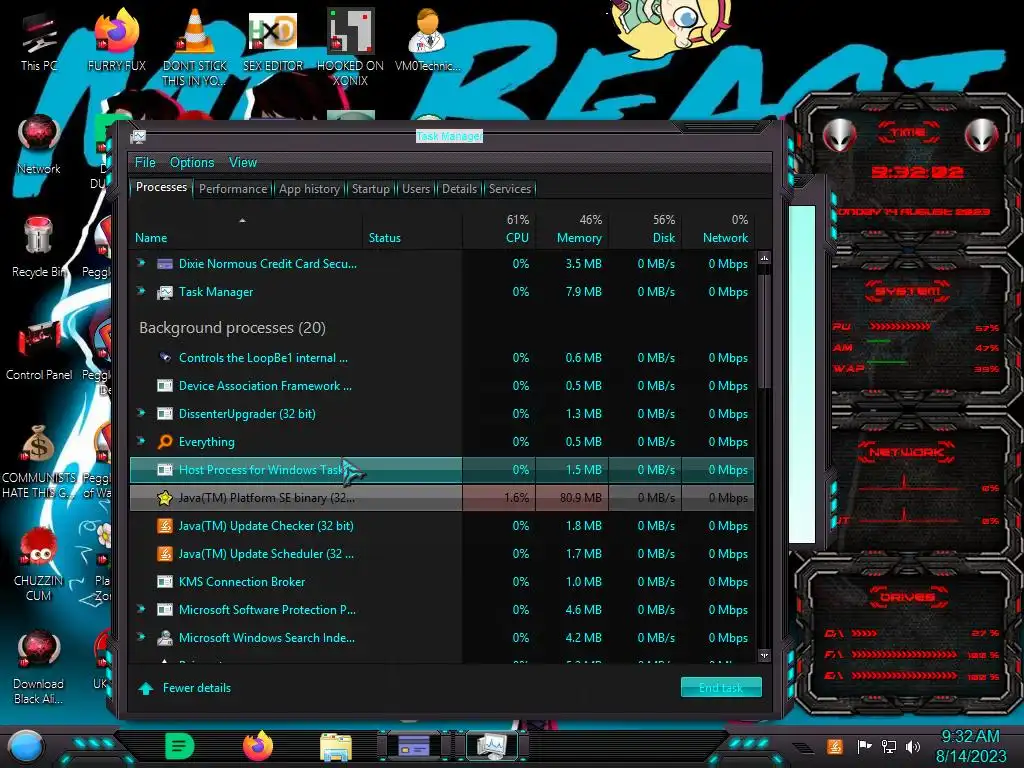Expand the Everything process row
This screenshot has width=1024, height=768.
click(140, 441)
